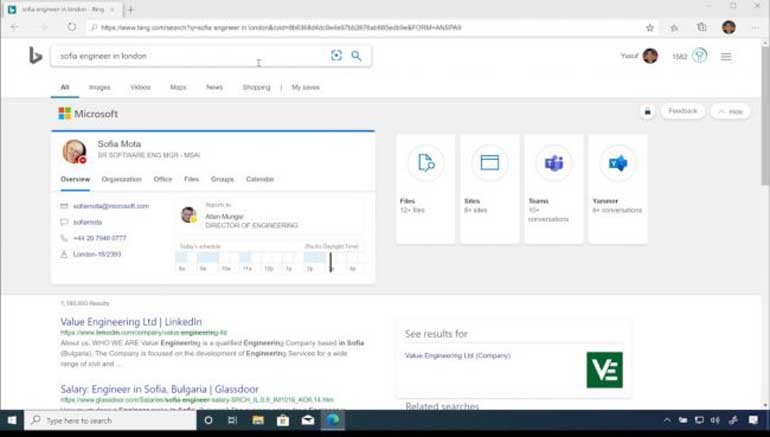Open the Groups profile tab
770x437 pixels.
click(x=222, y=179)
